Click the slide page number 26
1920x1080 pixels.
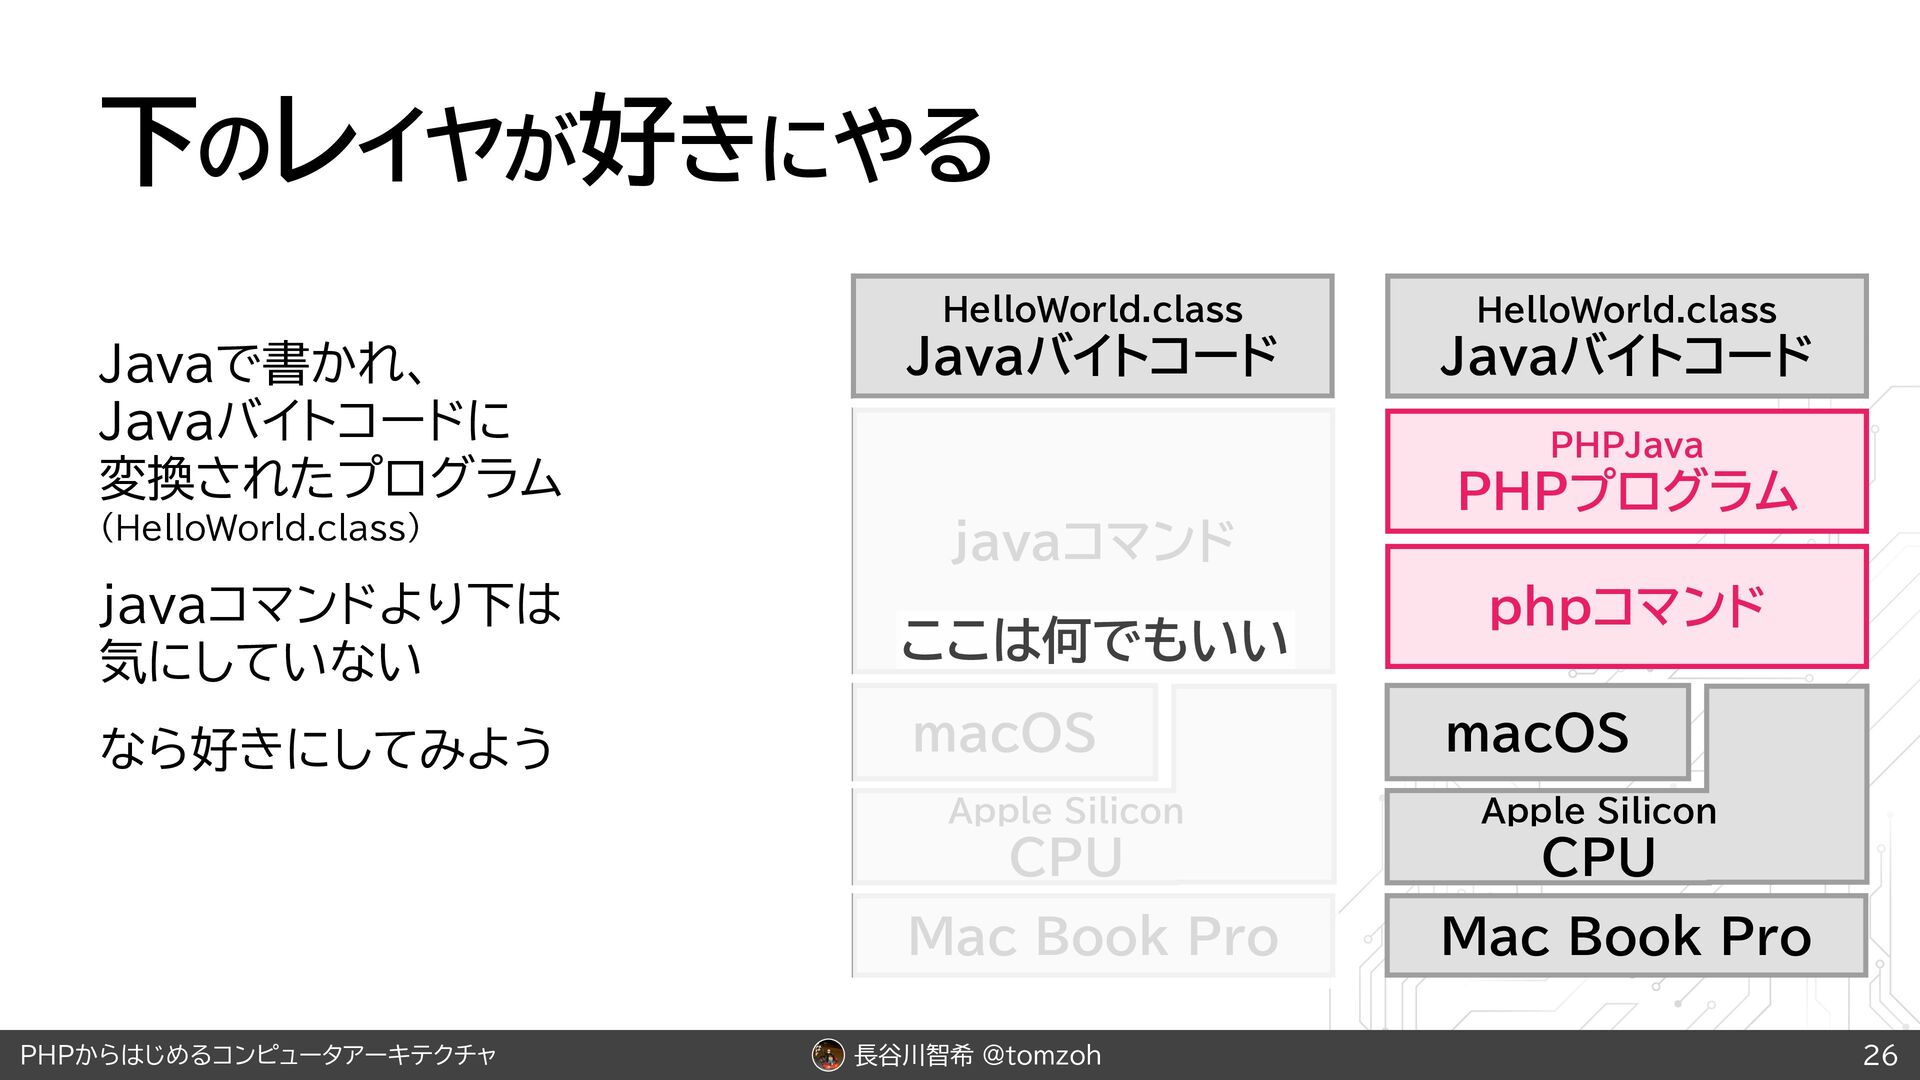coord(1879,1055)
